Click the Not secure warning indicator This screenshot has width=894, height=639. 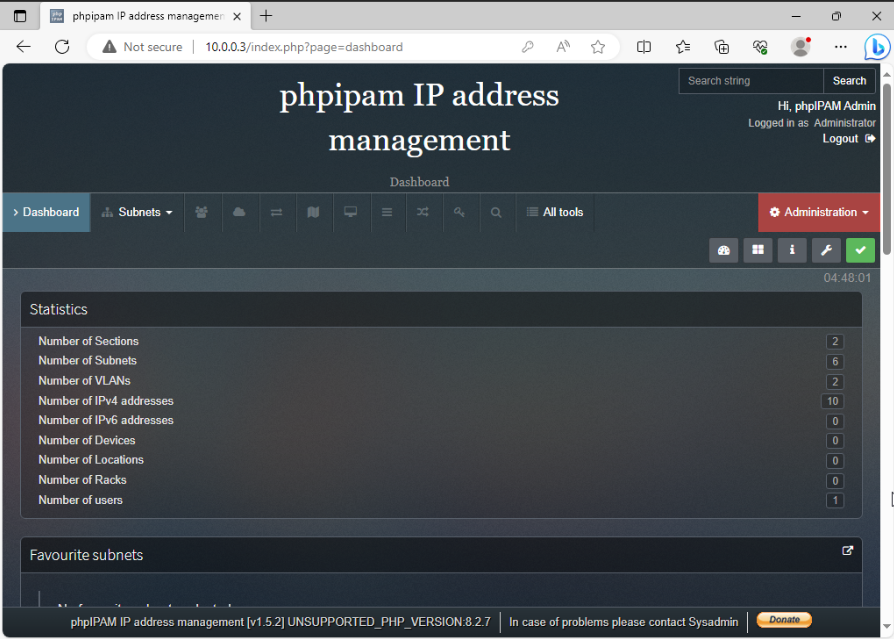(143, 47)
